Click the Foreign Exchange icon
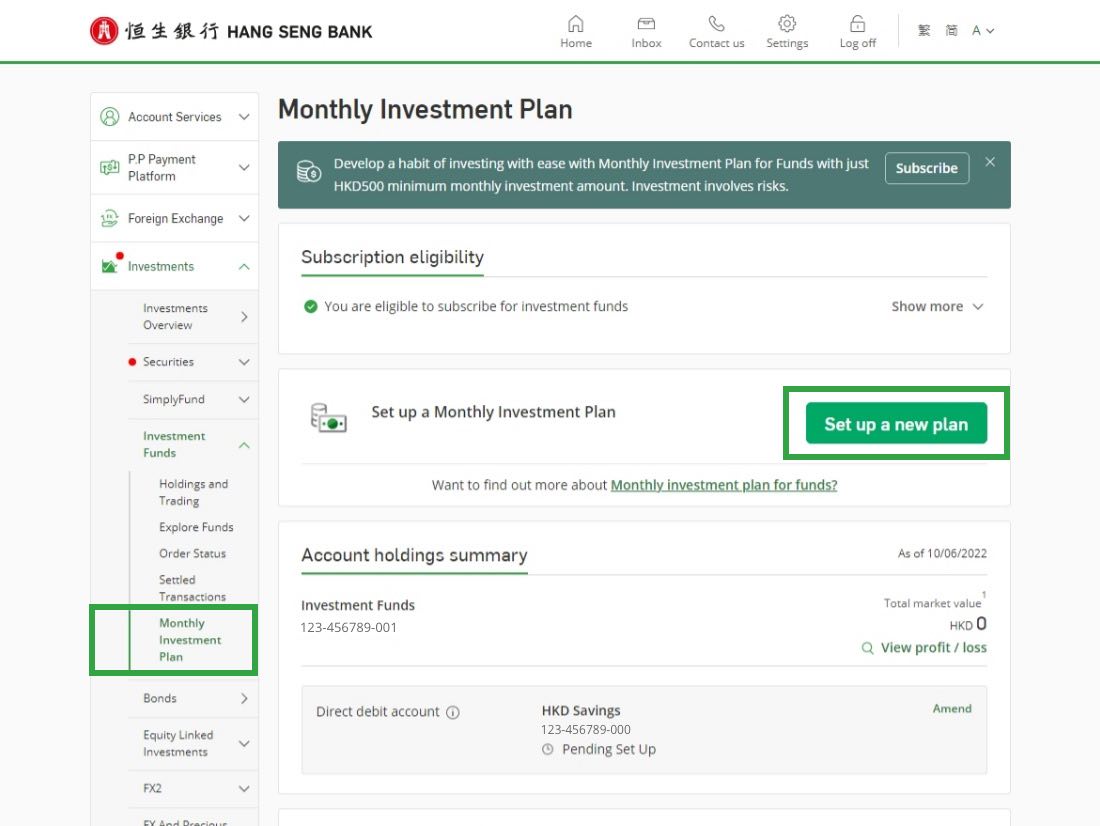Image resolution: width=1100 pixels, height=826 pixels. coord(109,218)
